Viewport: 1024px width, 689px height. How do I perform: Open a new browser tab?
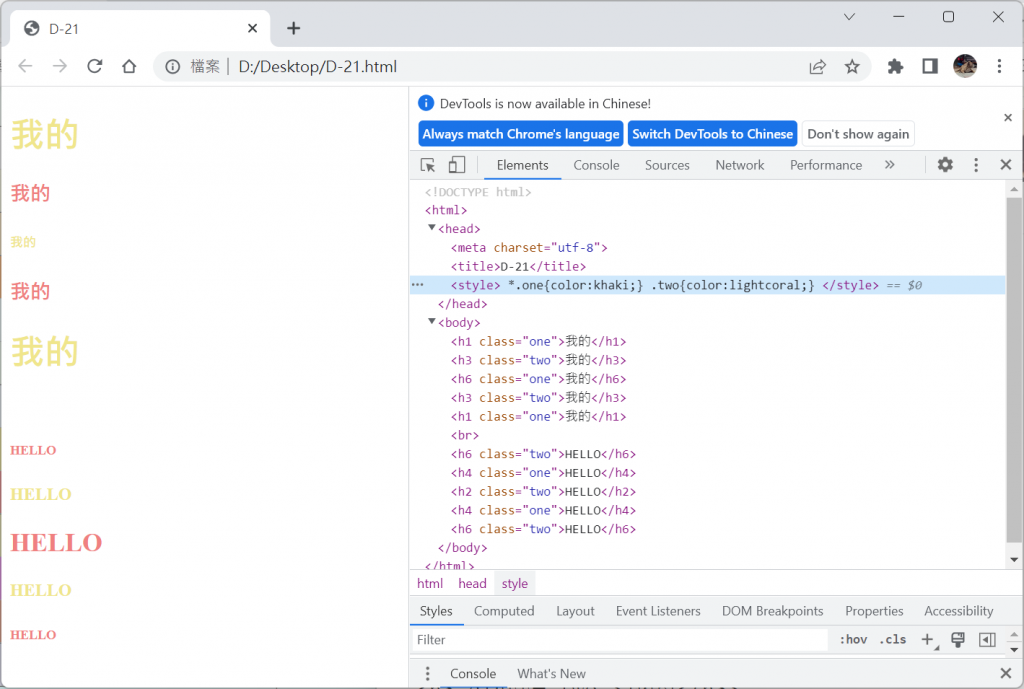[x=294, y=28]
